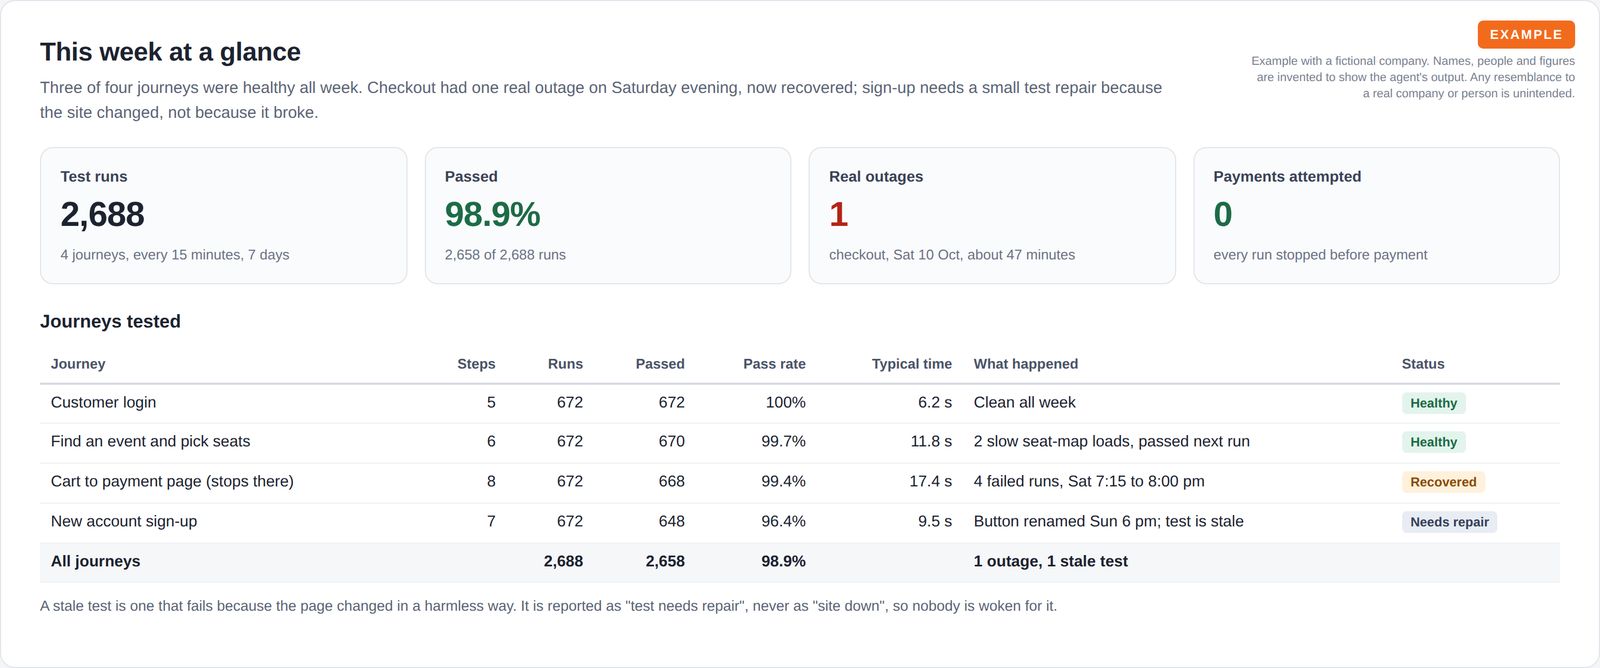Click the 100% pass rate cell
Viewport: 1600px width, 668px height.
[x=785, y=403]
